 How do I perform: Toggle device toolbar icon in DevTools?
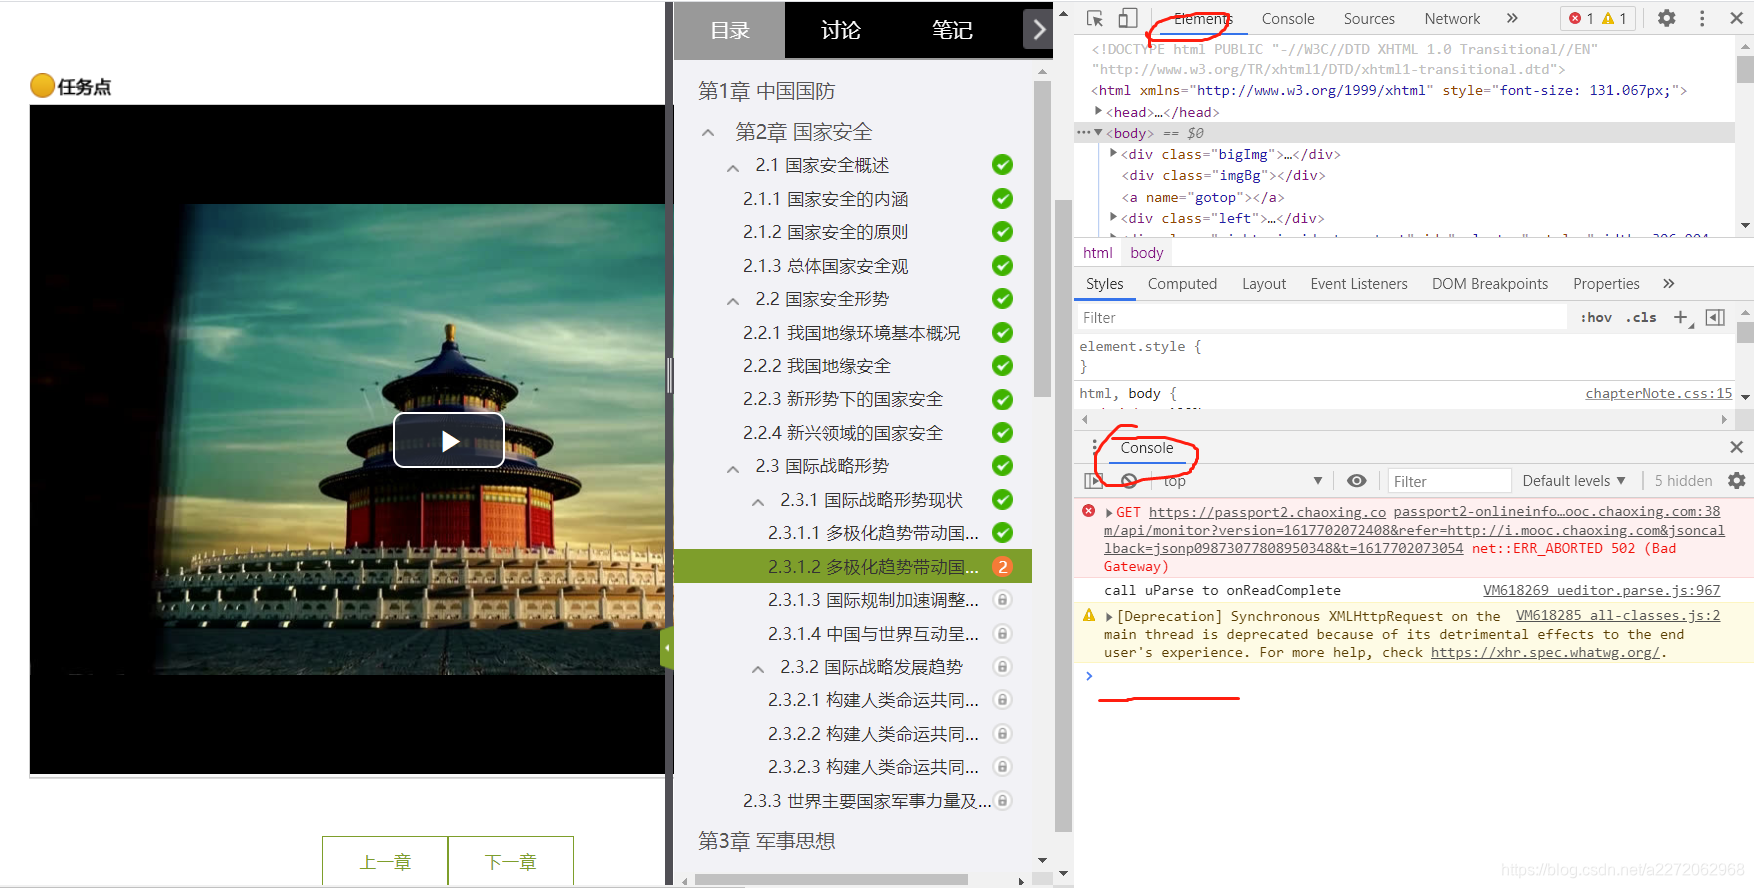click(1127, 18)
